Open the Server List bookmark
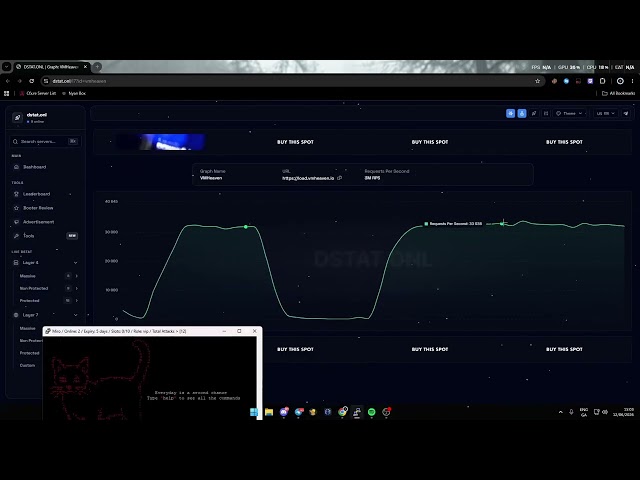This screenshot has width=640, height=480. 38,93
